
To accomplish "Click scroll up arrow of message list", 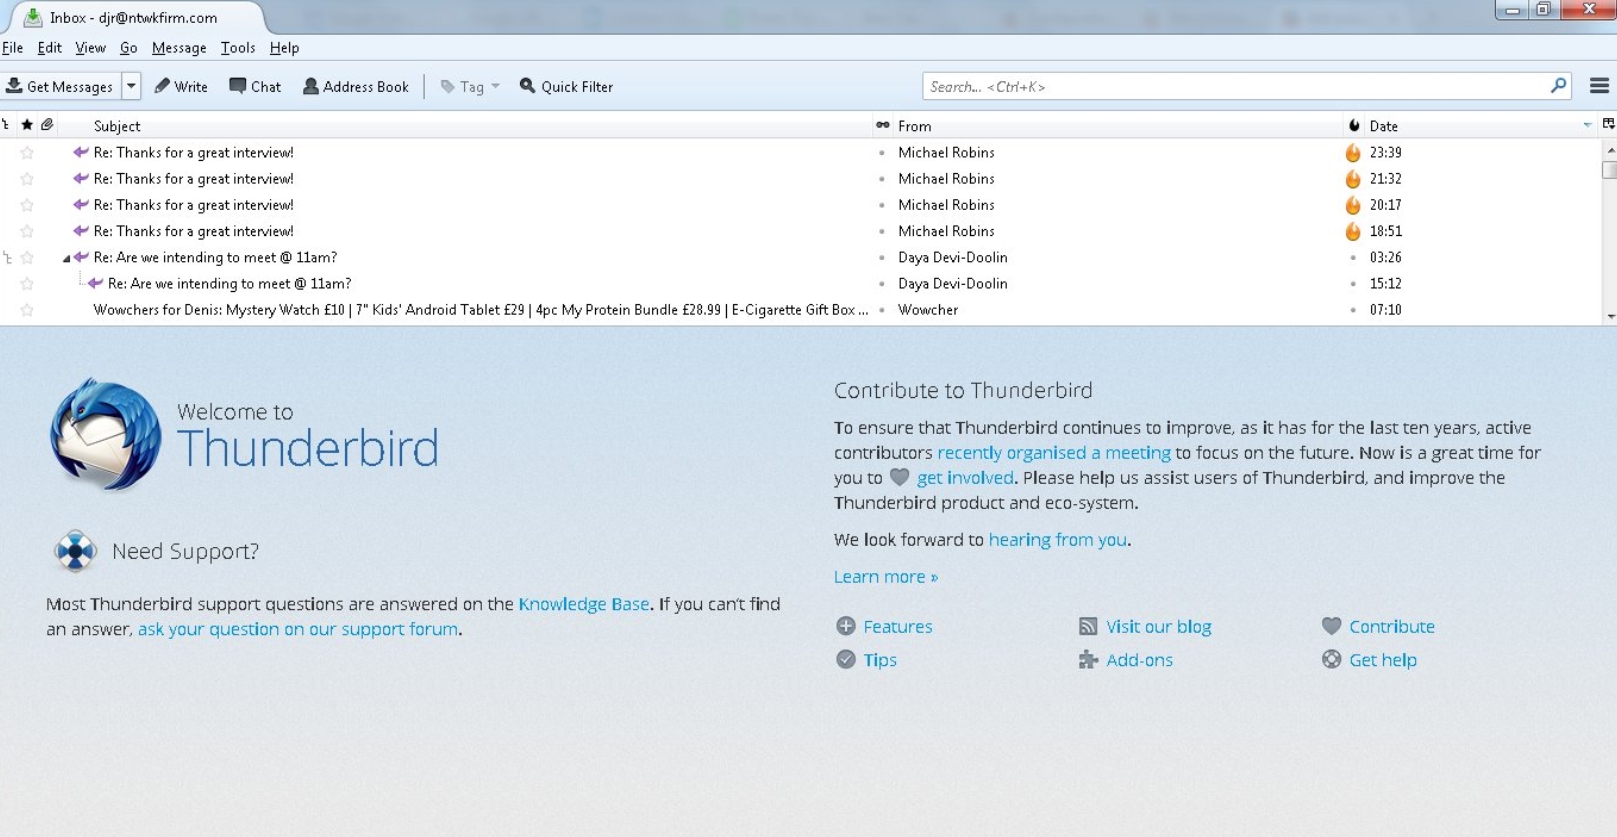I will [1609, 150].
